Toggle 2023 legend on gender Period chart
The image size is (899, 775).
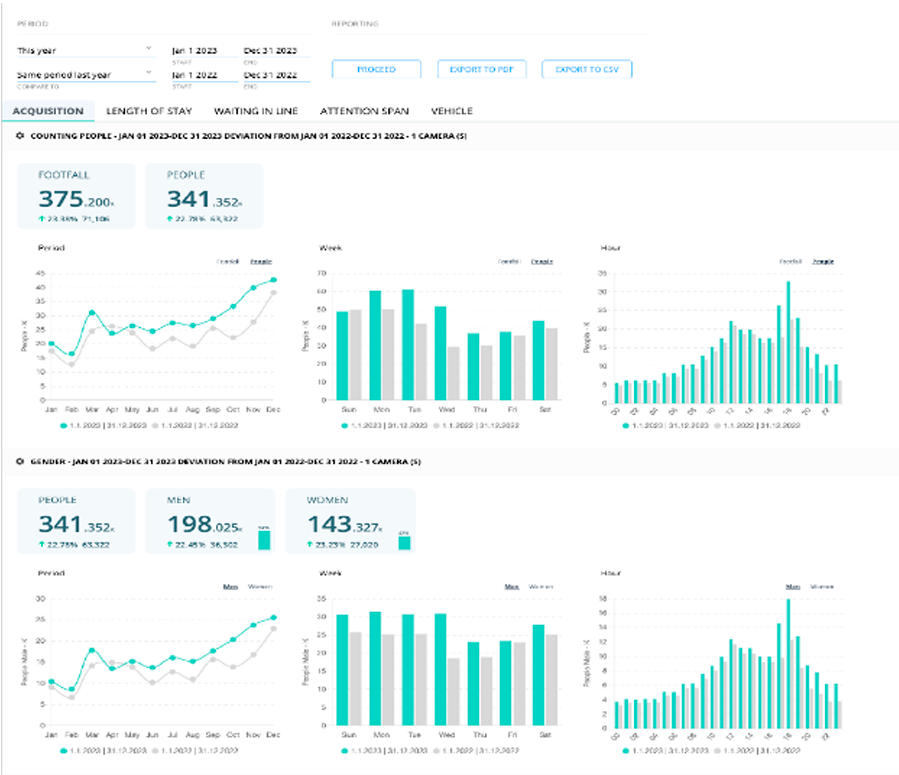103,750
